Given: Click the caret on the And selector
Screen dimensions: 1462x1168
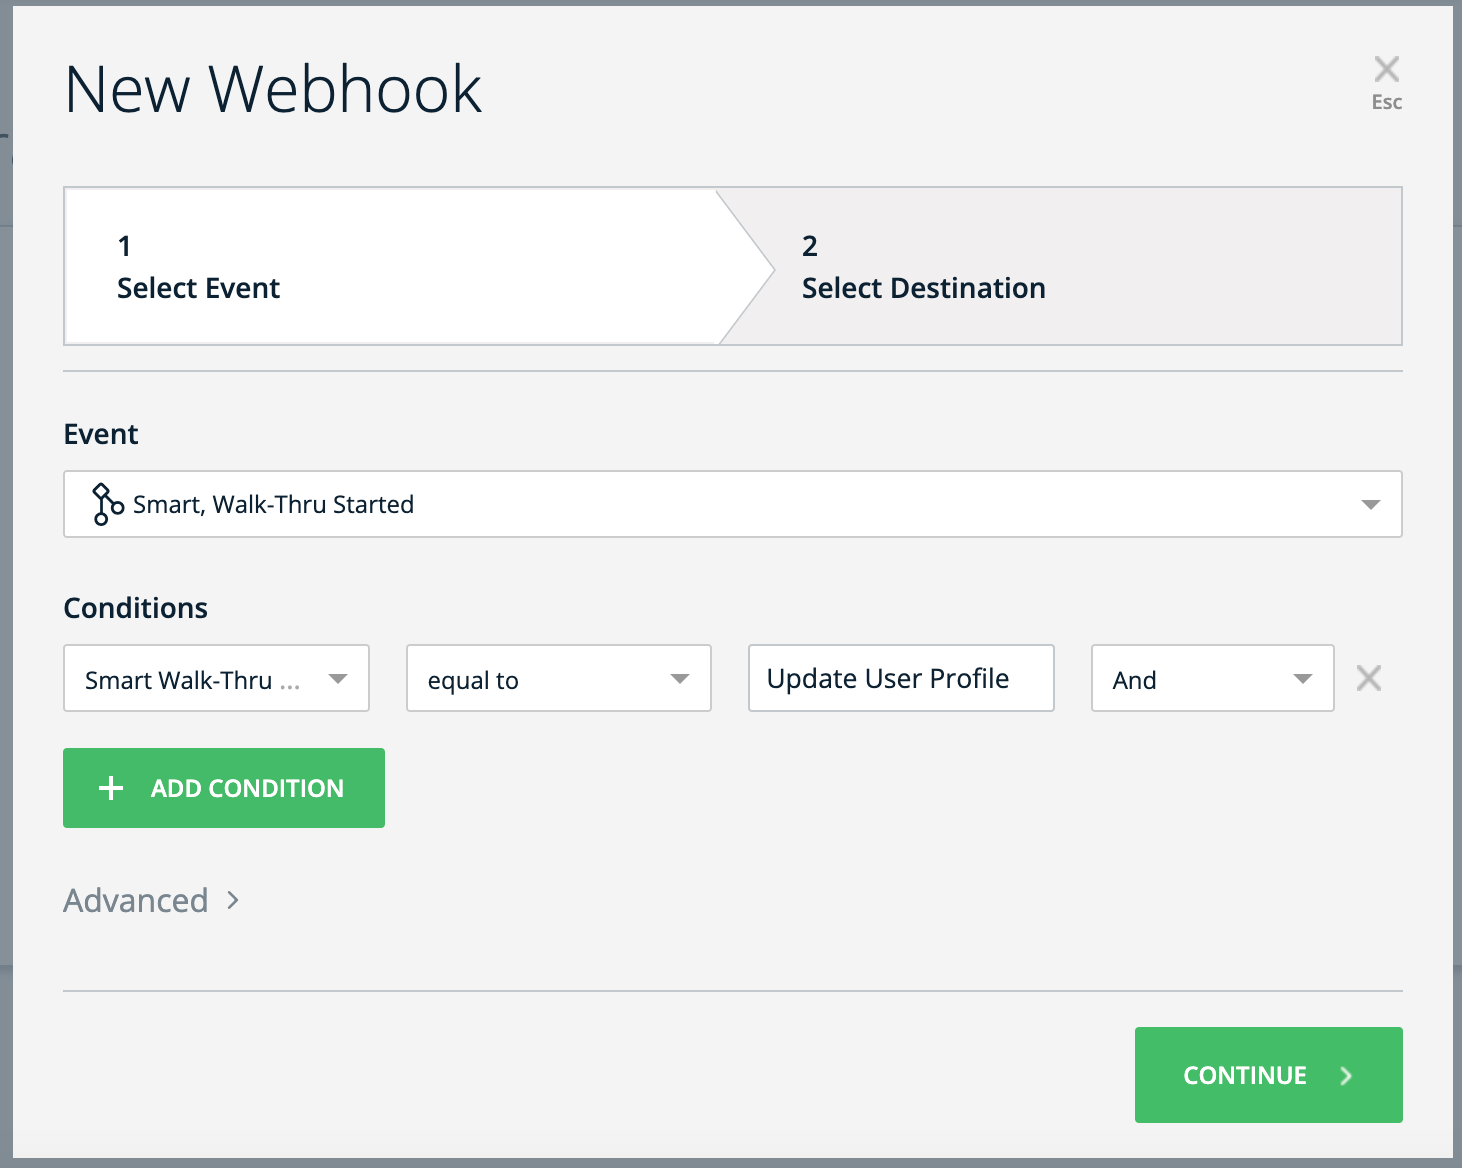Looking at the screenshot, I should coord(1301,678).
